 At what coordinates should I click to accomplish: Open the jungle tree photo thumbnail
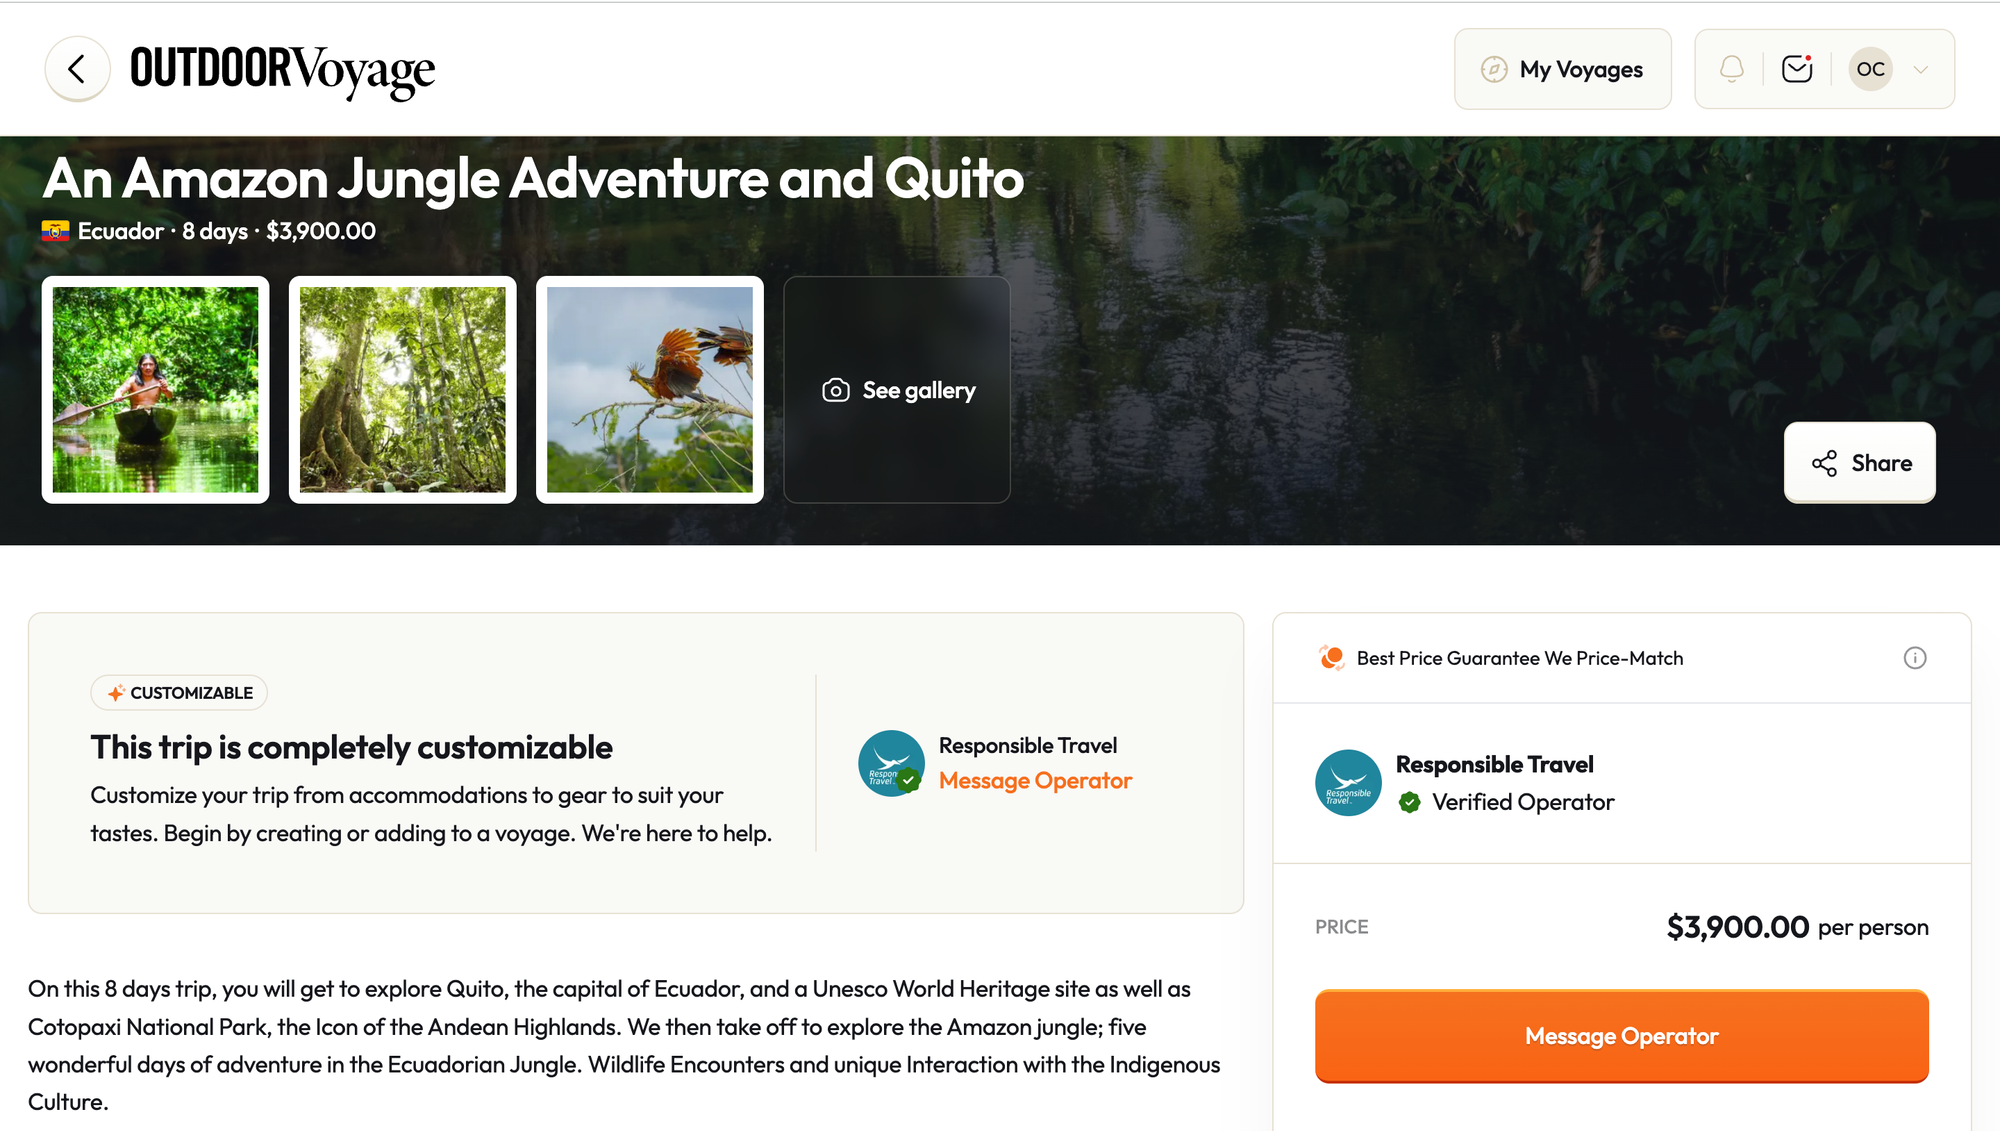(x=403, y=390)
